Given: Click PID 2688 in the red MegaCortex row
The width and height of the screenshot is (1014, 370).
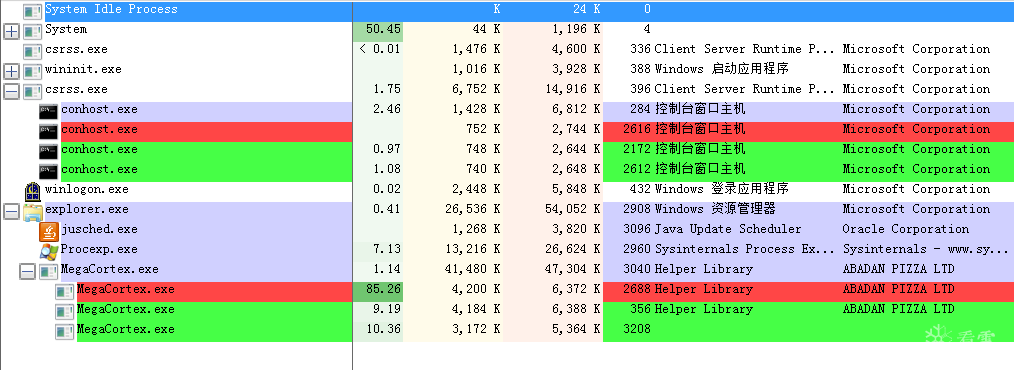Looking at the screenshot, I should coord(637,289).
